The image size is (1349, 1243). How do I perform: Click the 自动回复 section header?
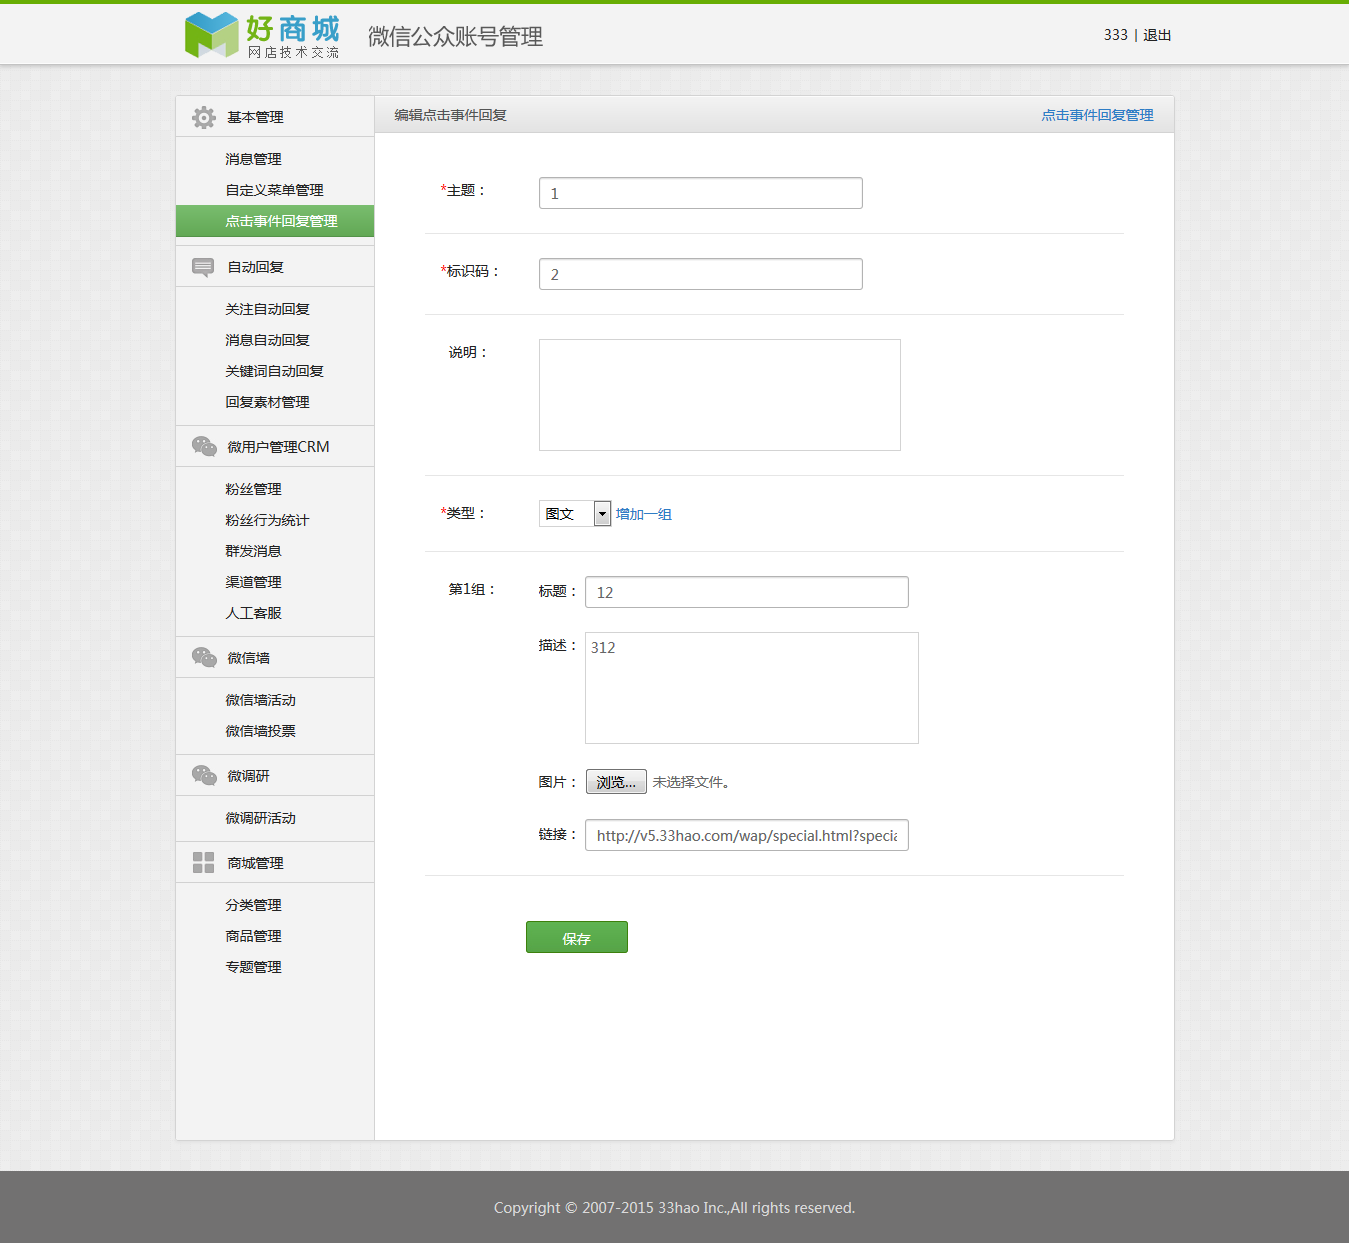275,267
